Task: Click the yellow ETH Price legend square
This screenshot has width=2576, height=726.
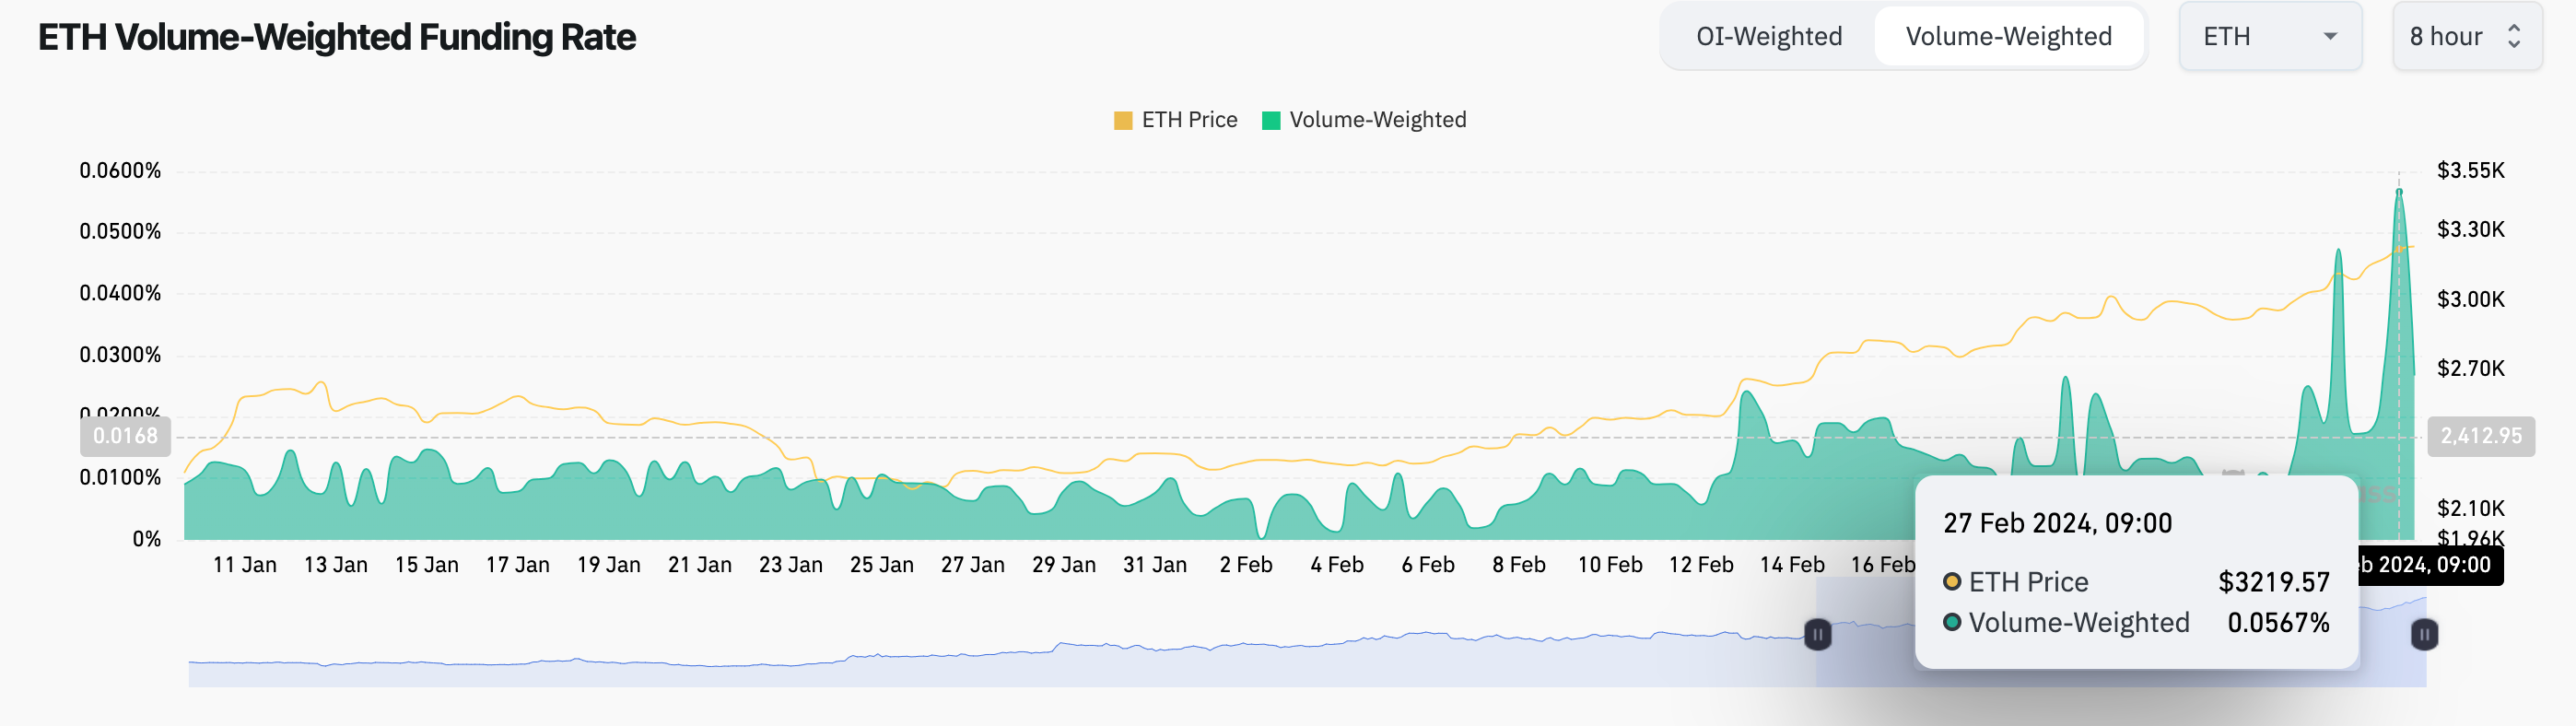Action: click(x=1125, y=119)
